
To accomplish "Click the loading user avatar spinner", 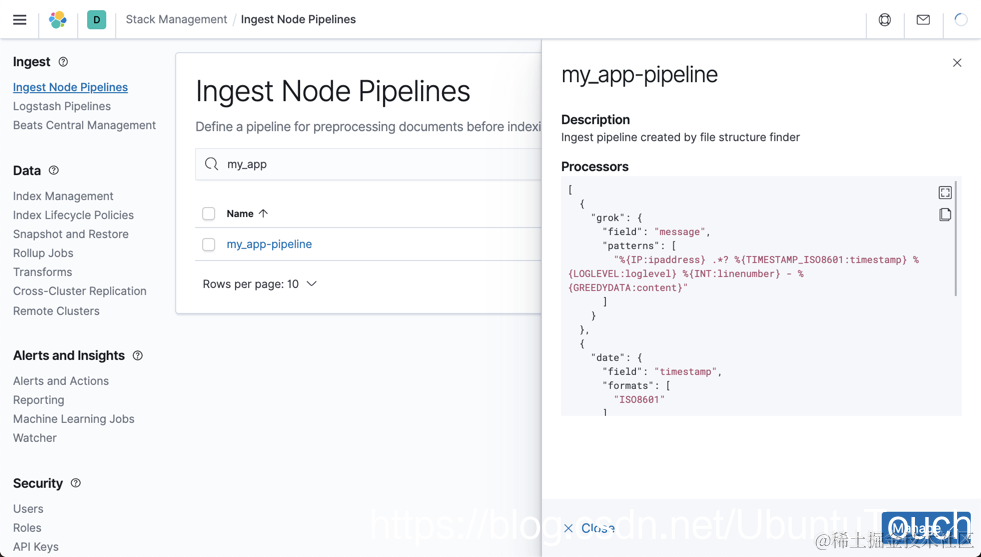I will tap(961, 19).
